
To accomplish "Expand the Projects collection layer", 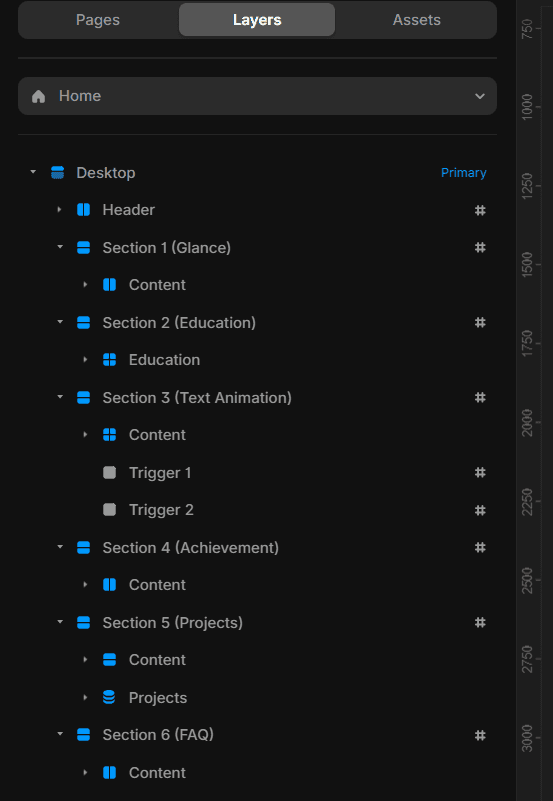I will [x=85, y=697].
